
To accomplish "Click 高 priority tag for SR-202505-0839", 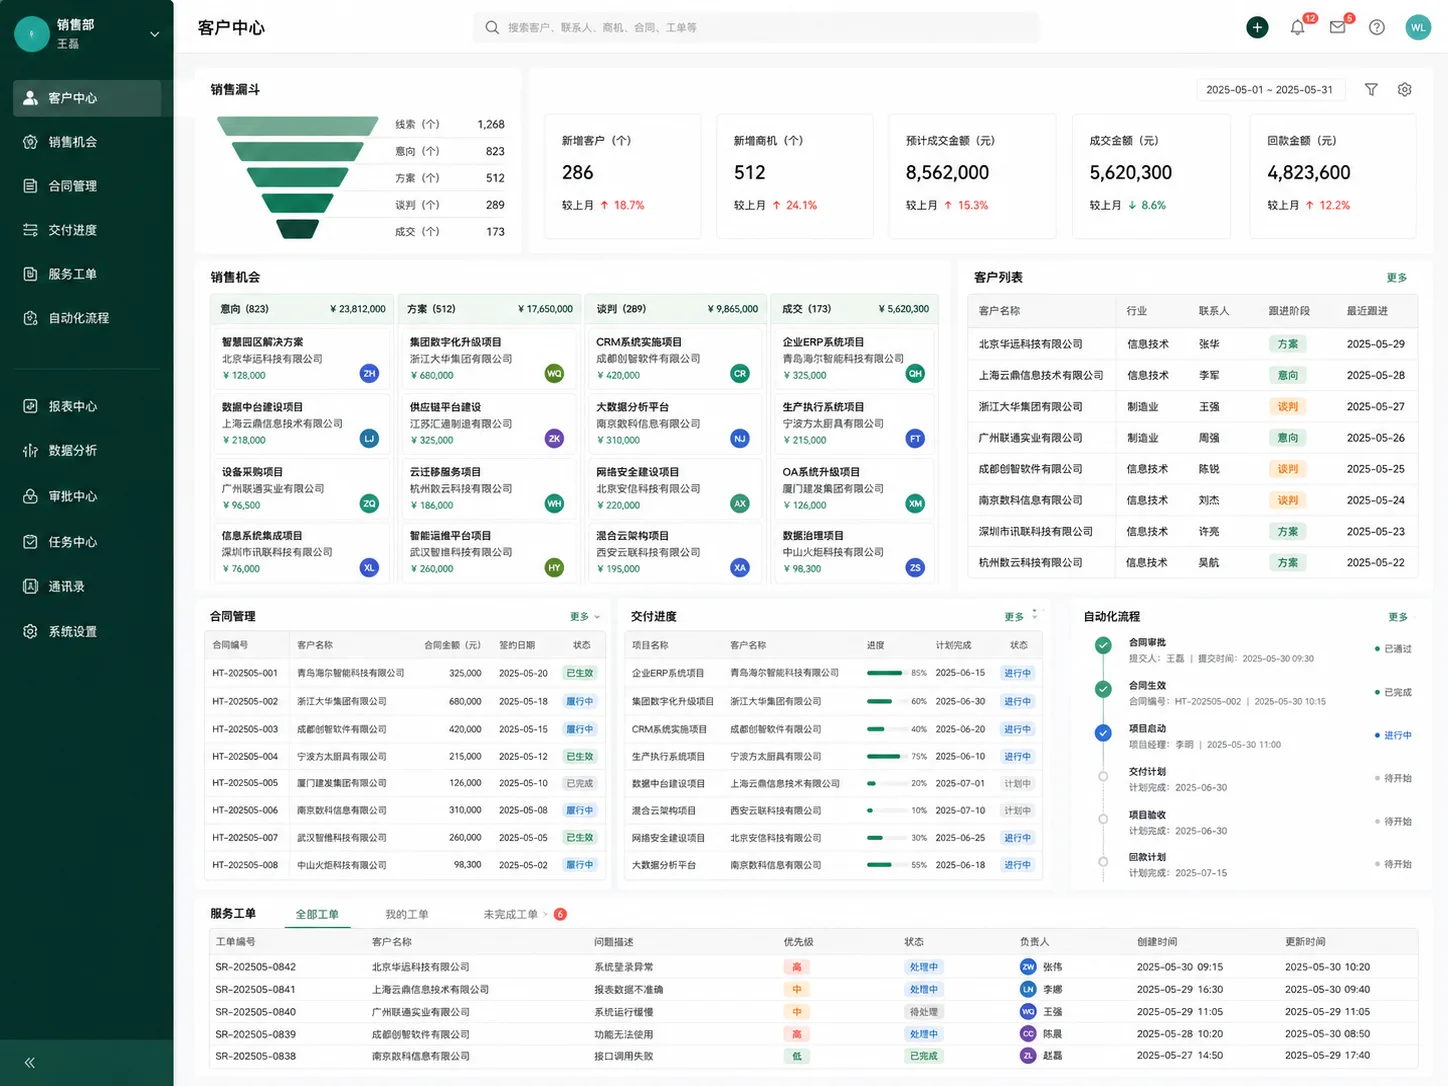I will point(797,1034).
